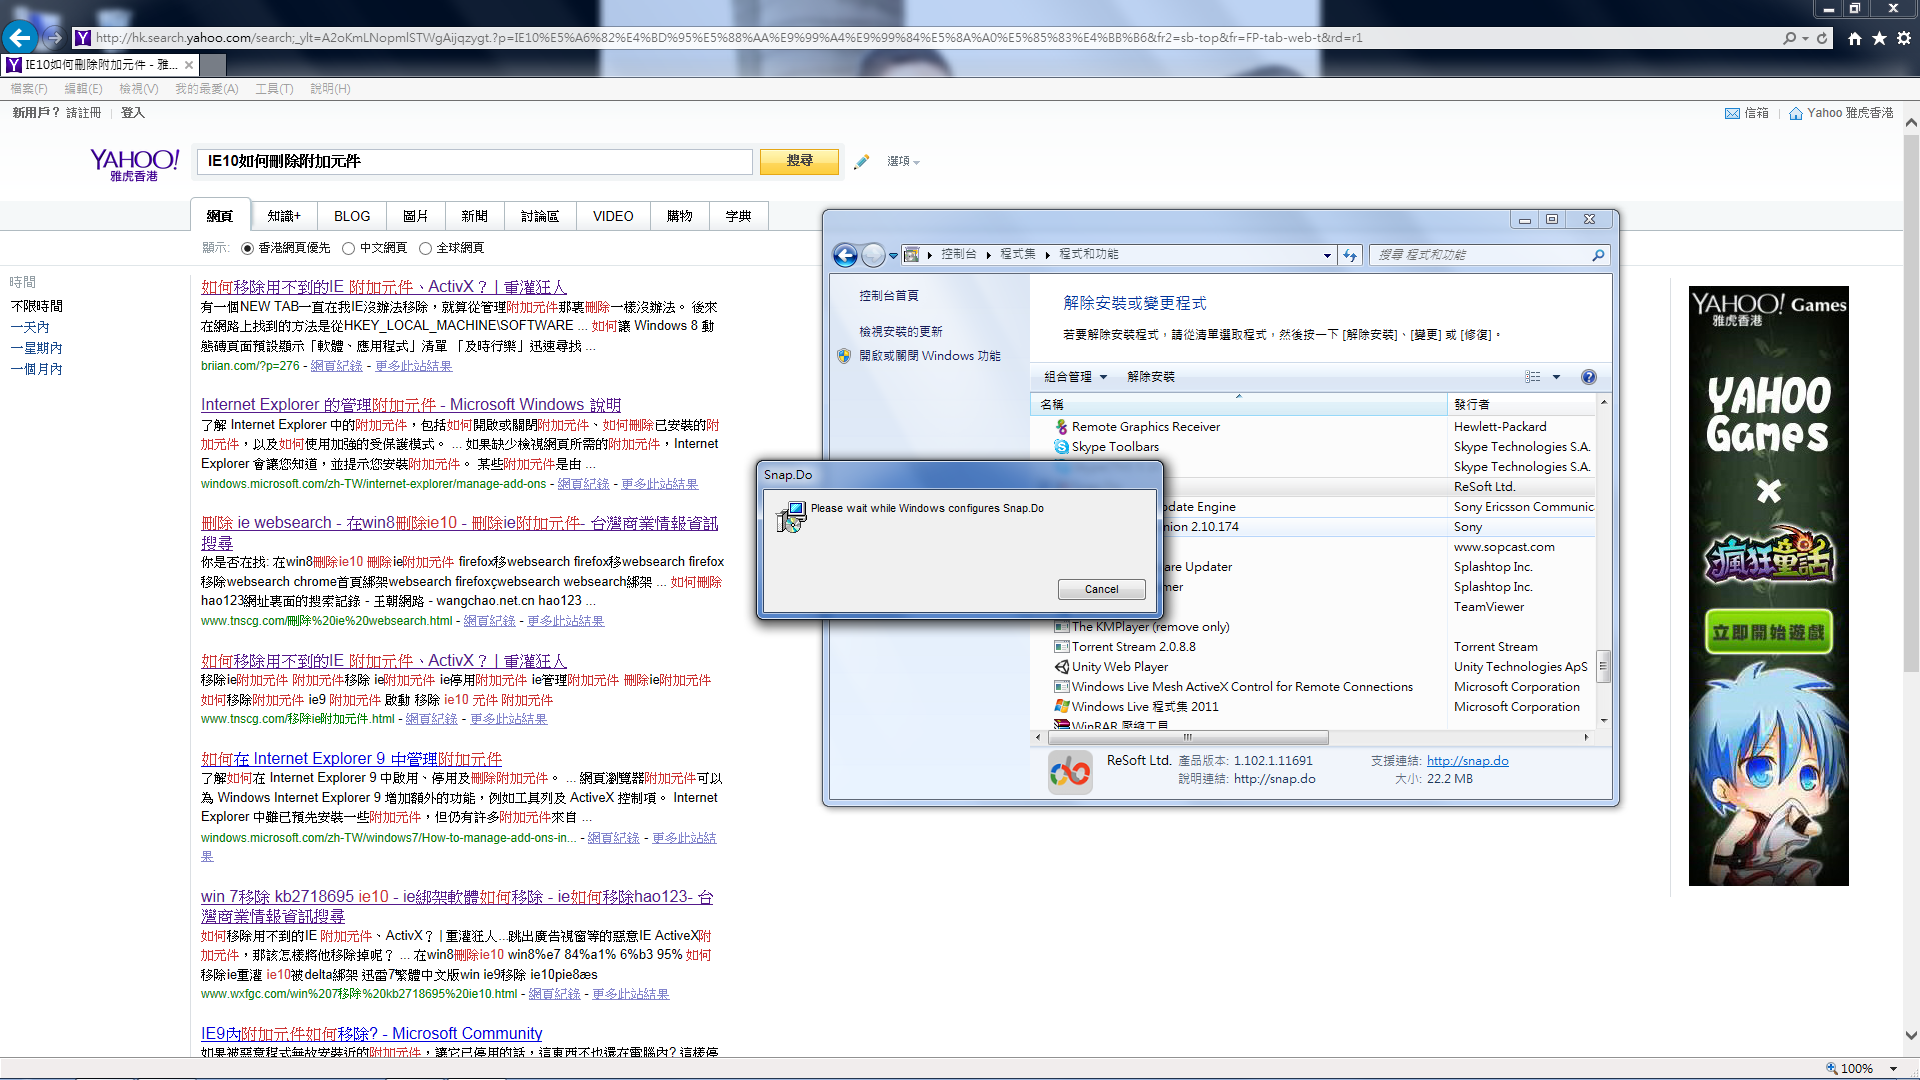Click the Yahoo page scroll down arrow

[1911, 1036]
